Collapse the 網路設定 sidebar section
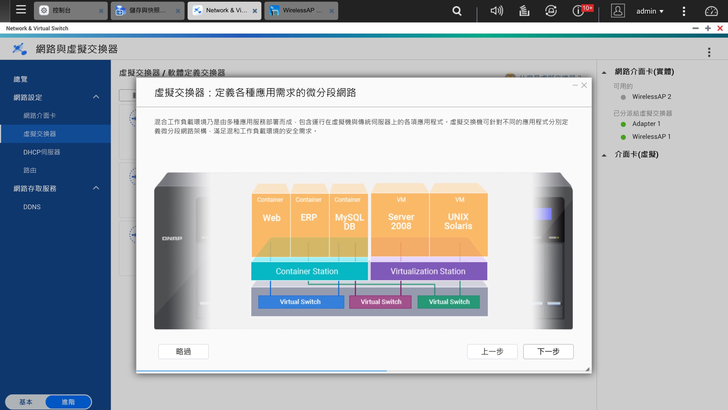This screenshot has width=728, height=410. click(96, 97)
